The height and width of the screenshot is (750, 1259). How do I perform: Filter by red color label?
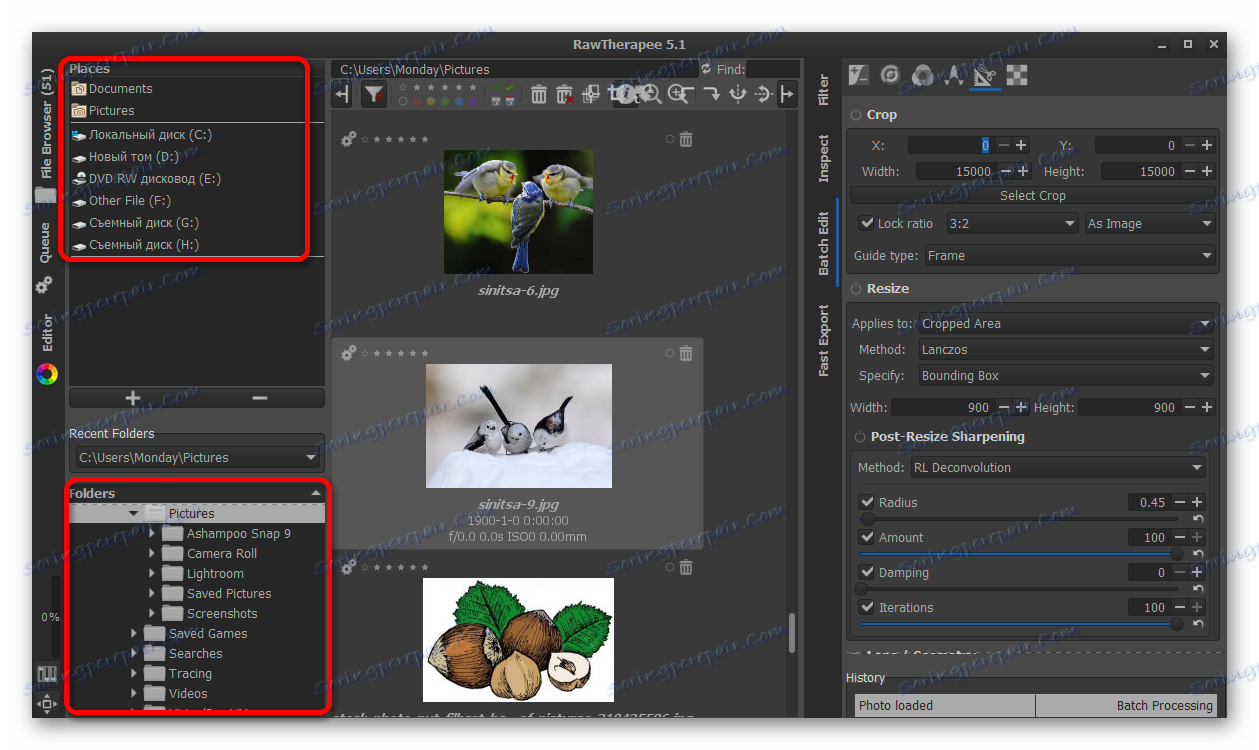[417, 101]
